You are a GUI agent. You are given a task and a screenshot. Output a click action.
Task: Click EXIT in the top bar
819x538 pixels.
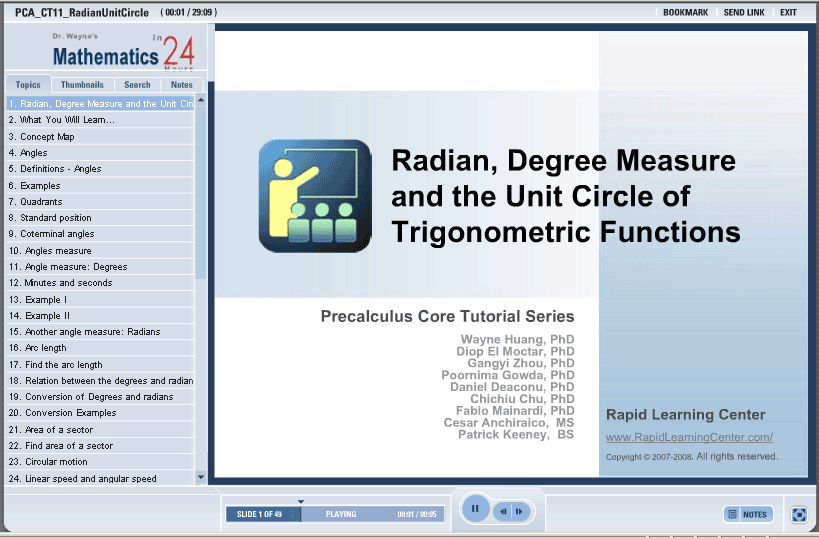[x=788, y=13]
